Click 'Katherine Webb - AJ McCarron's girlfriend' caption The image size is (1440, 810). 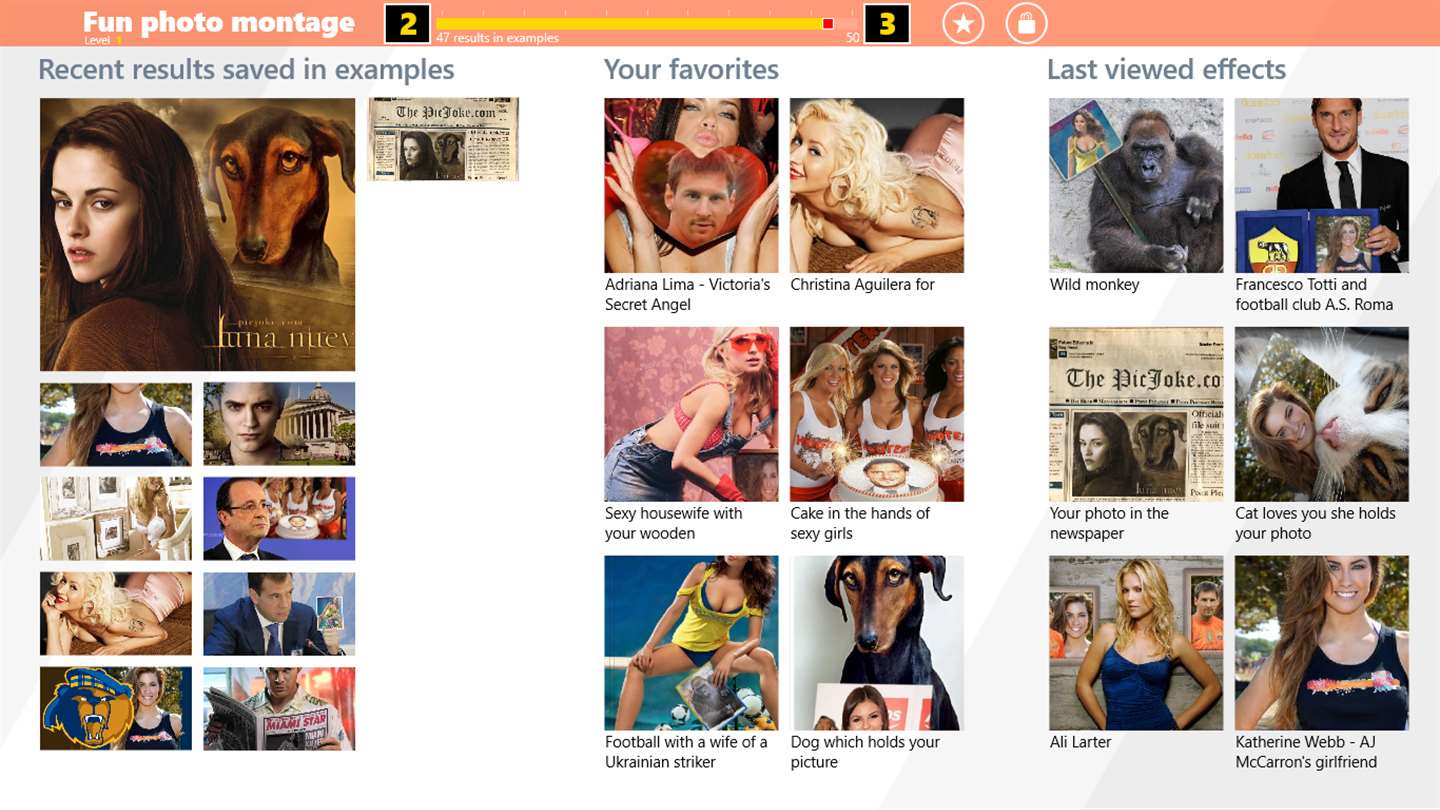point(1306,752)
